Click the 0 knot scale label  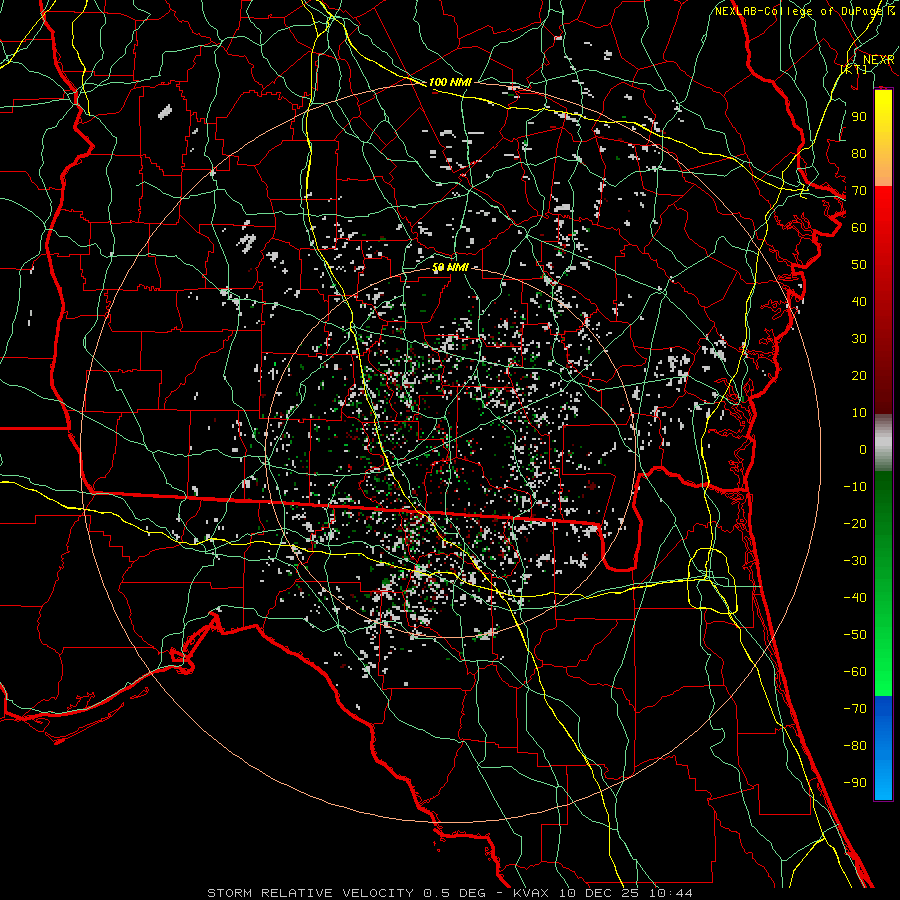(x=863, y=450)
